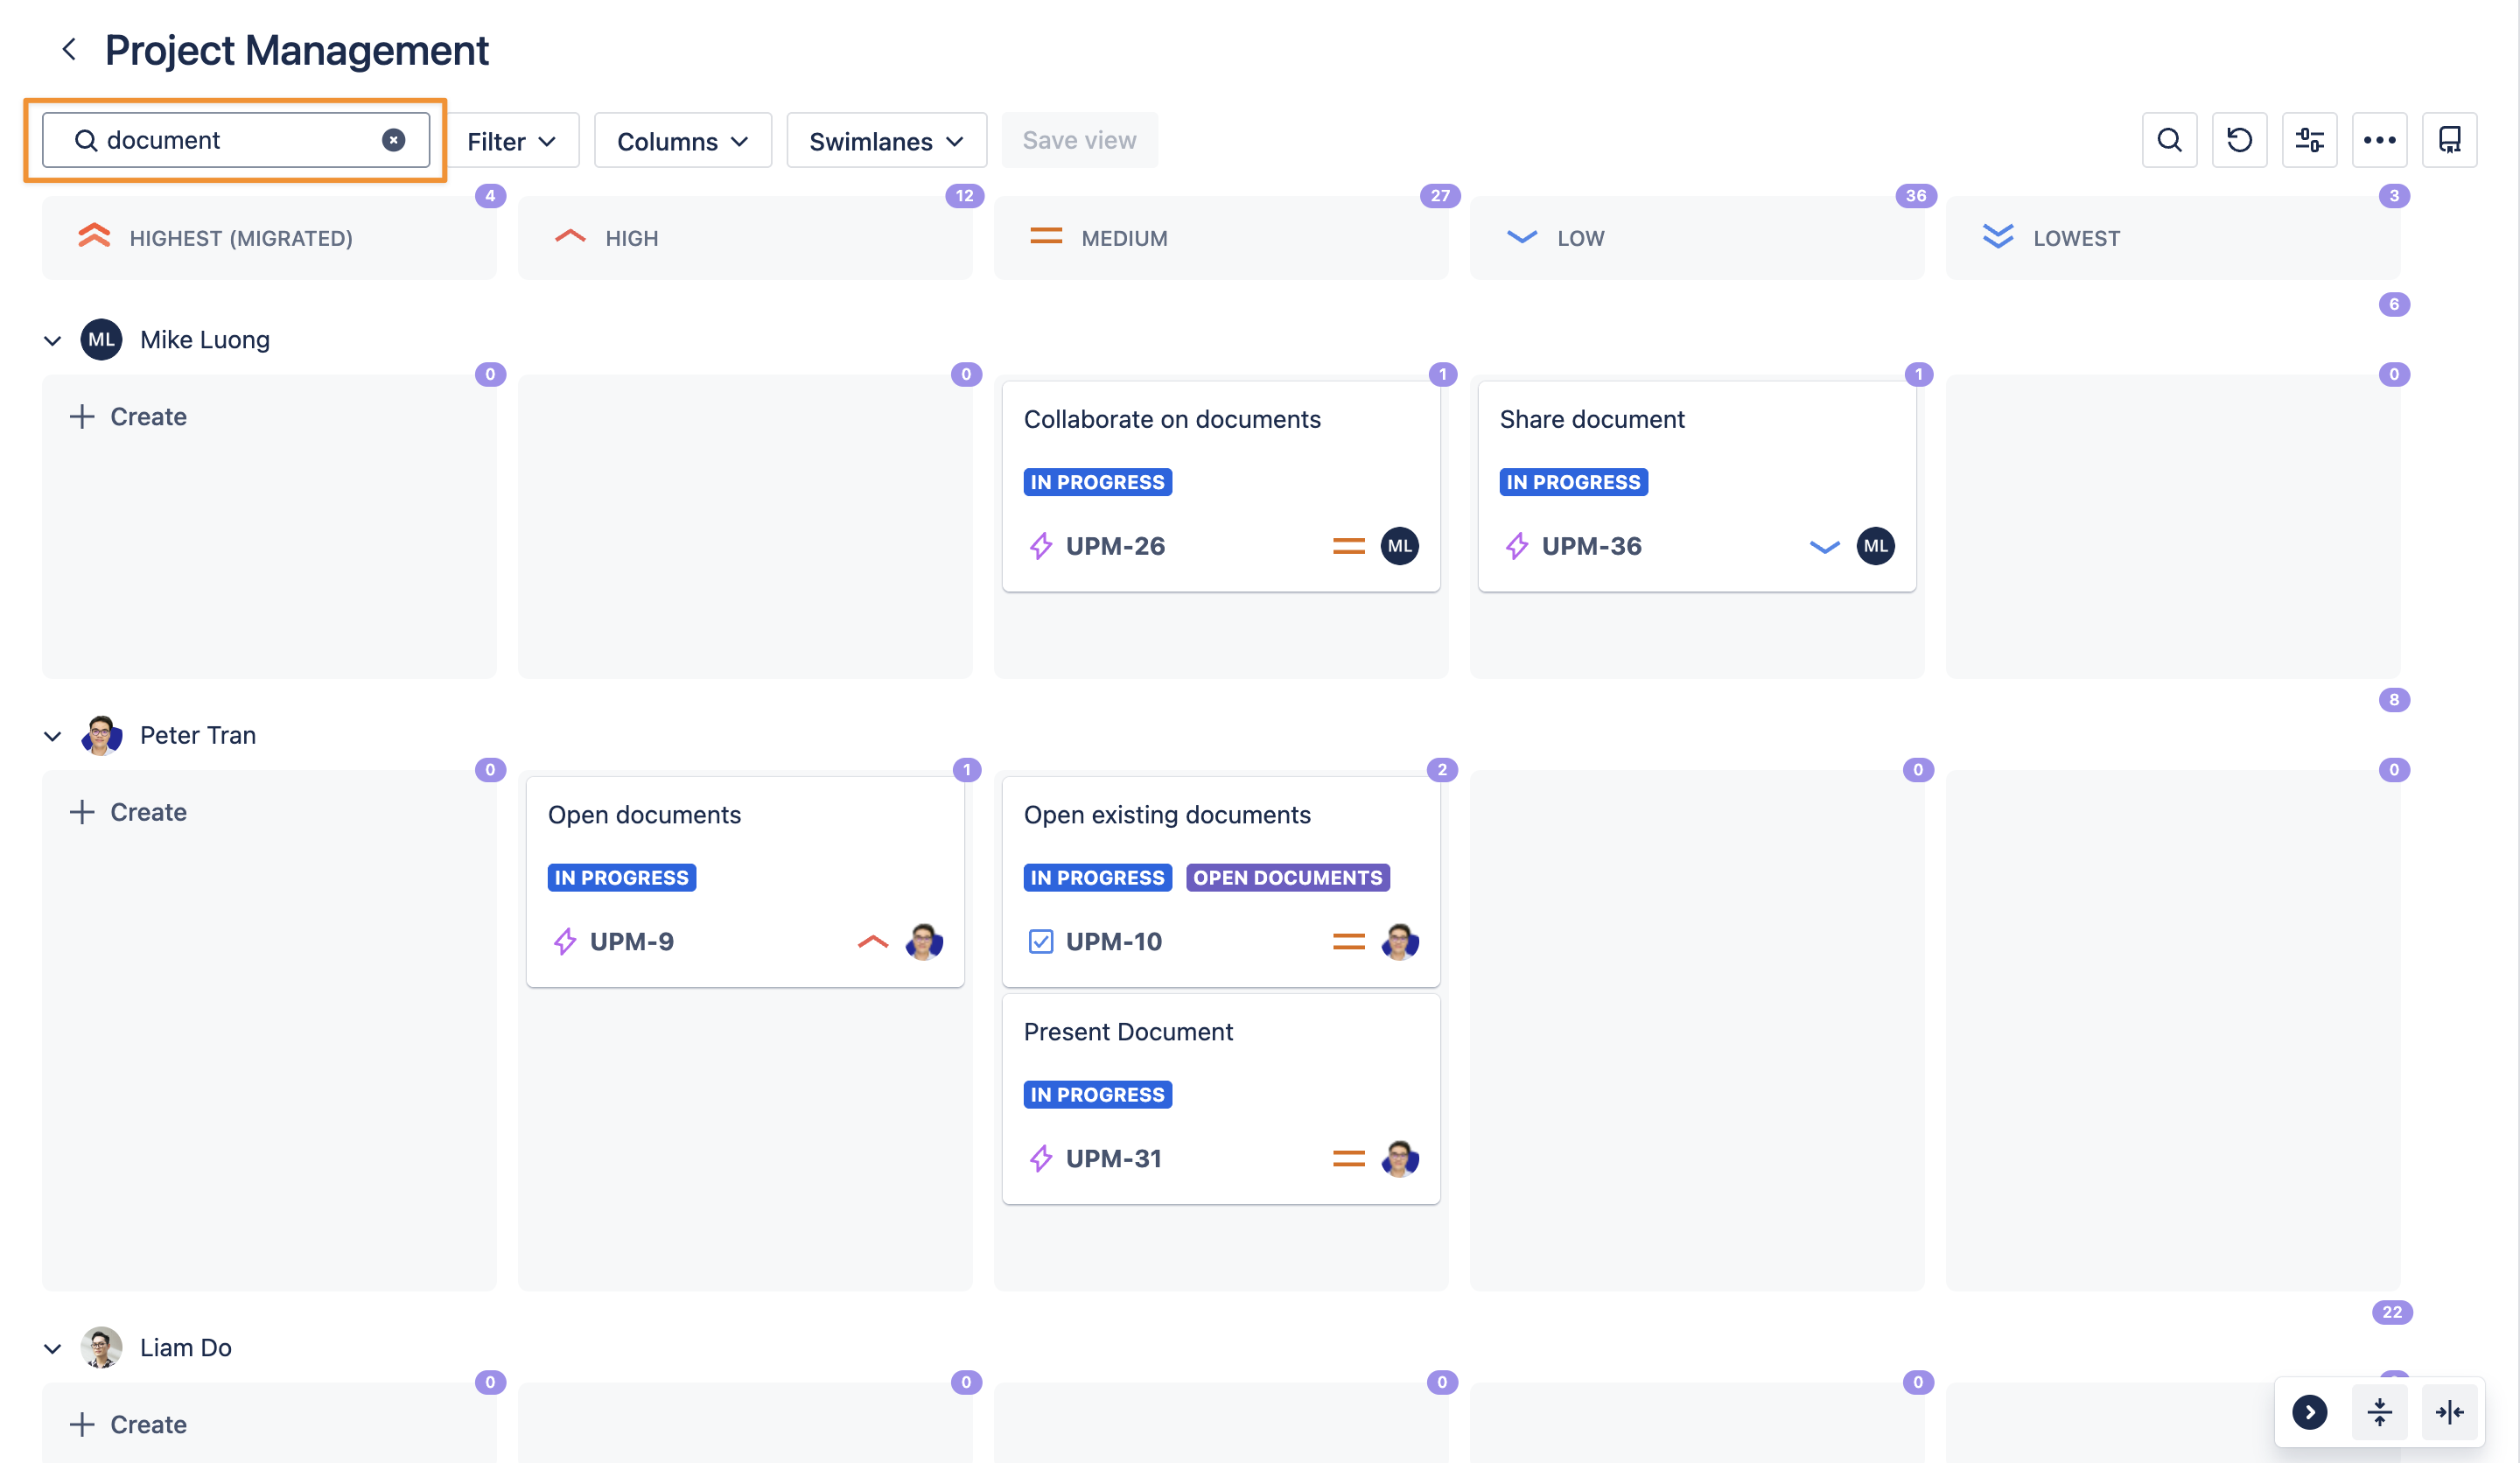The width and height of the screenshot is (2520, 1463).
Task: Collapse the Liam Do swimlane
Action: coord(53,1348)
